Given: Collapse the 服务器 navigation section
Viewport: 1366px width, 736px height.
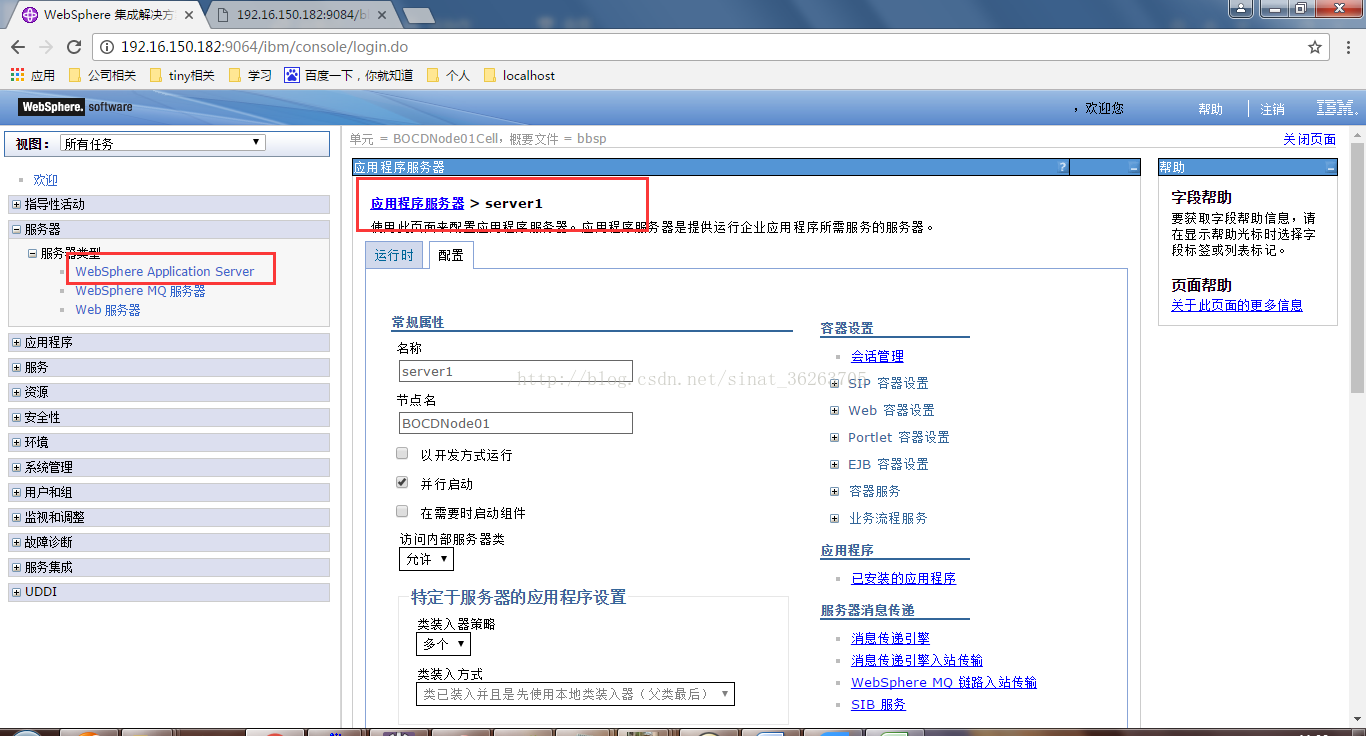Looking at the screenshot, I should click(16, 229).
